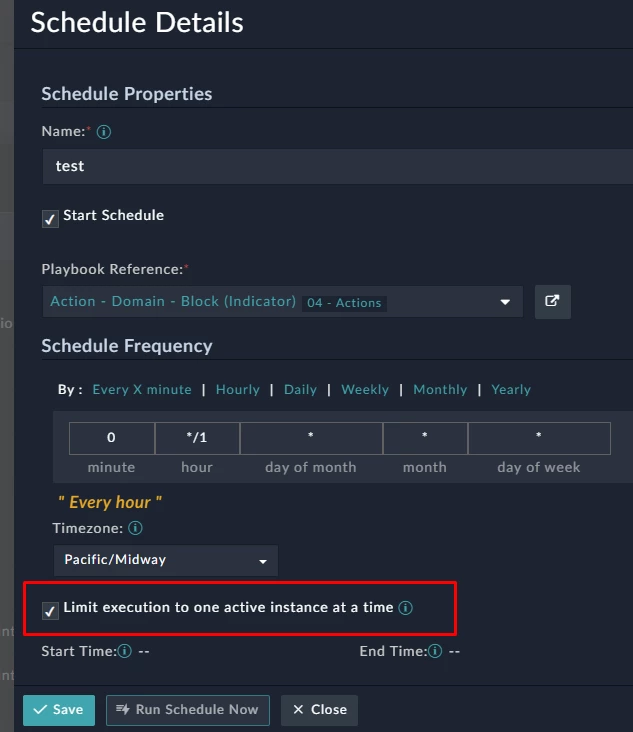Click info icon beside Limit execution option

406,607
